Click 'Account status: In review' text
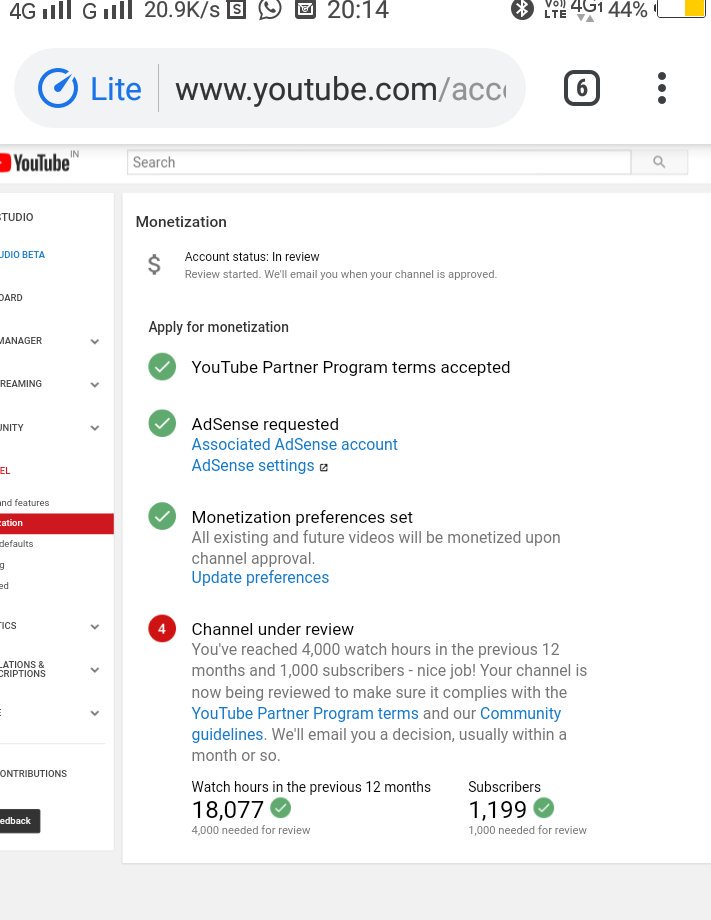 click(252, 256)
